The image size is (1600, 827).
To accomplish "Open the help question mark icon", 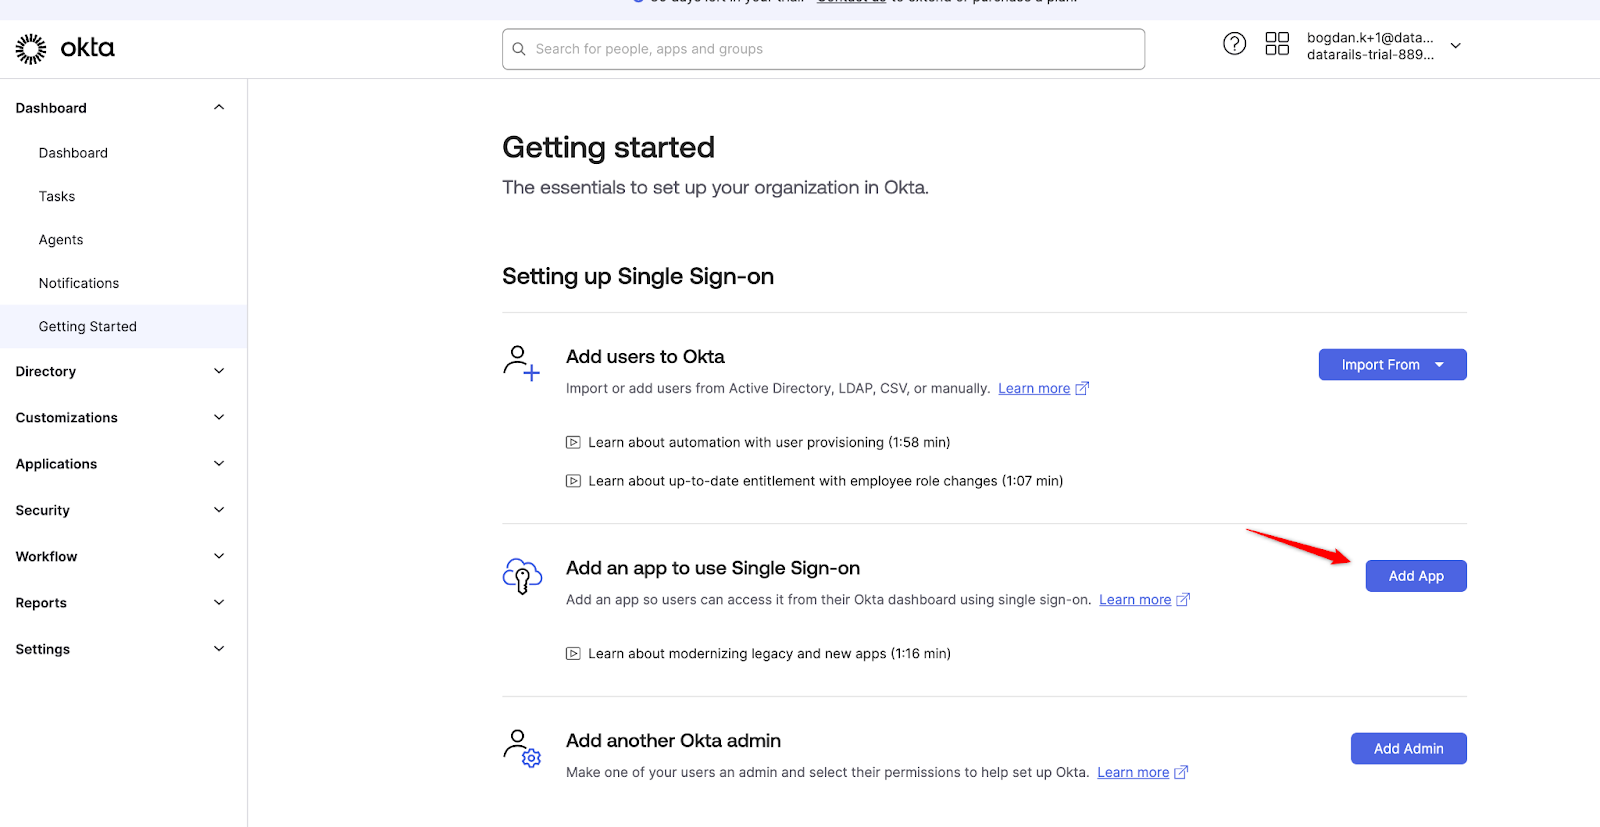I will (x=1235, y=44).
